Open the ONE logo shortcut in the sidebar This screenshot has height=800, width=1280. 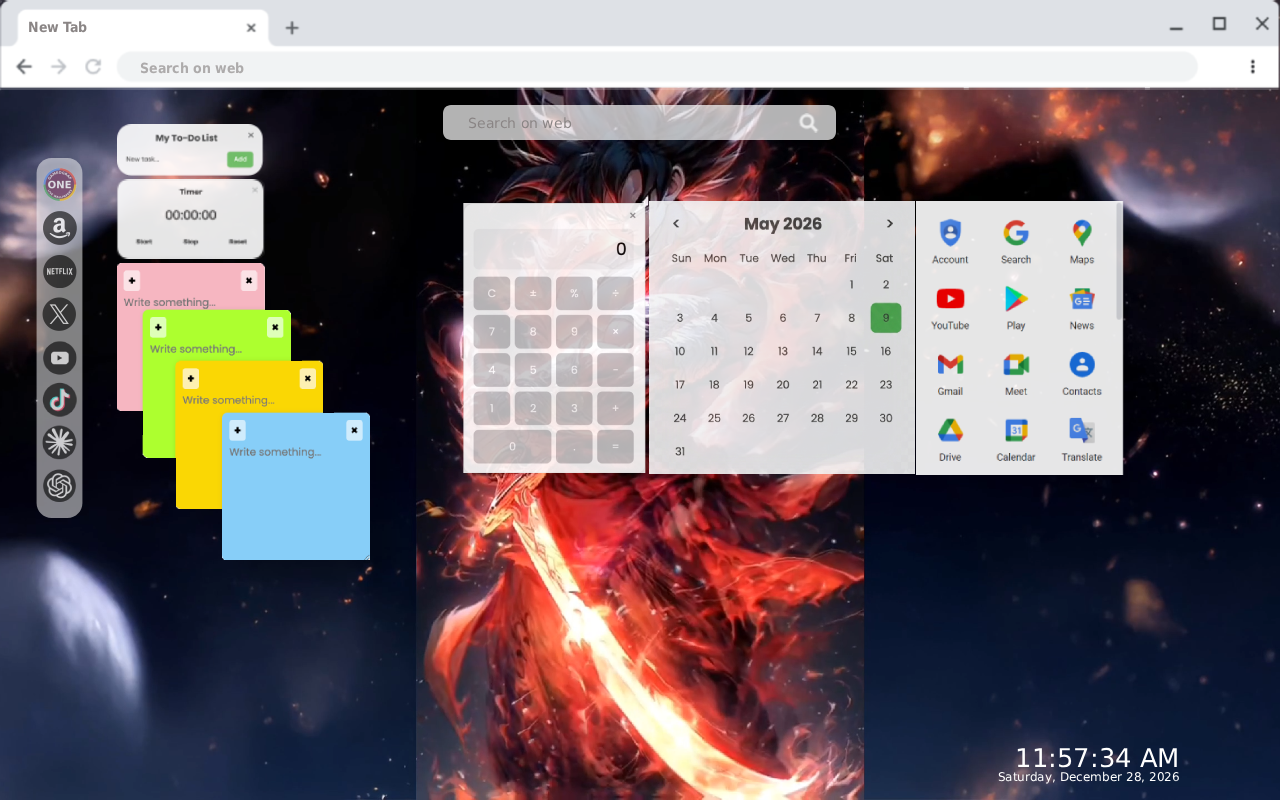(60, 185)
